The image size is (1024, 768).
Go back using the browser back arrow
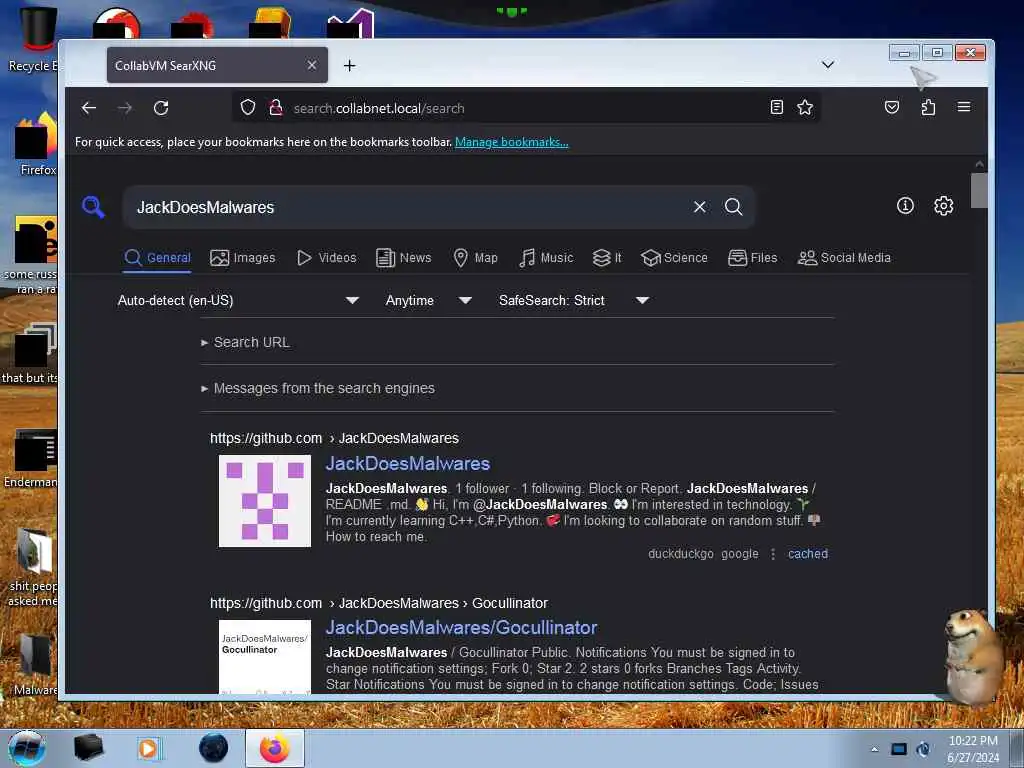click(x=89, y=108)
